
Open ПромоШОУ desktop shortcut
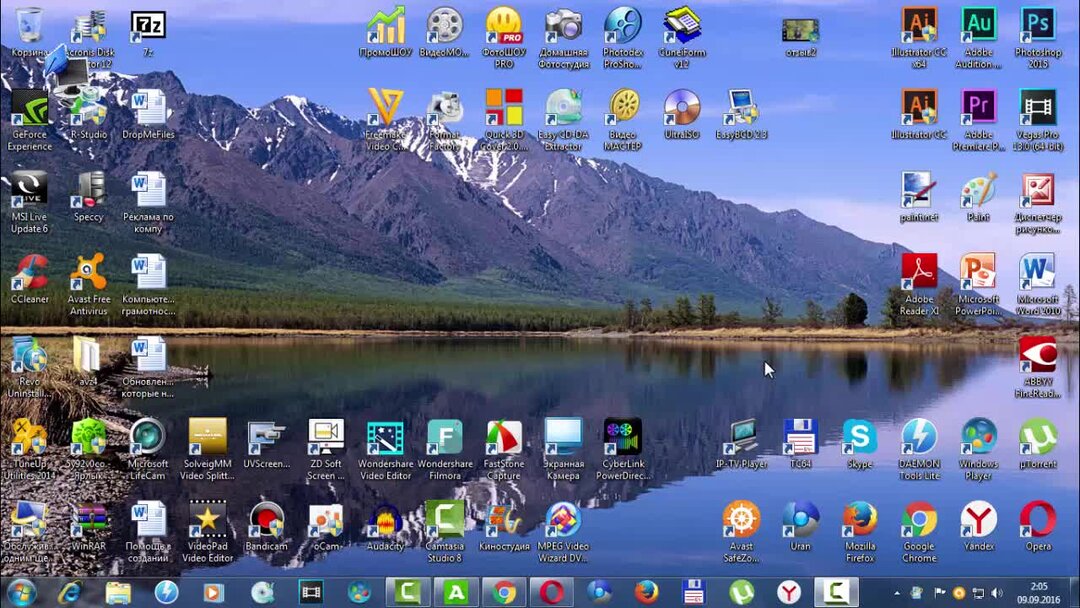coord(386,32)
